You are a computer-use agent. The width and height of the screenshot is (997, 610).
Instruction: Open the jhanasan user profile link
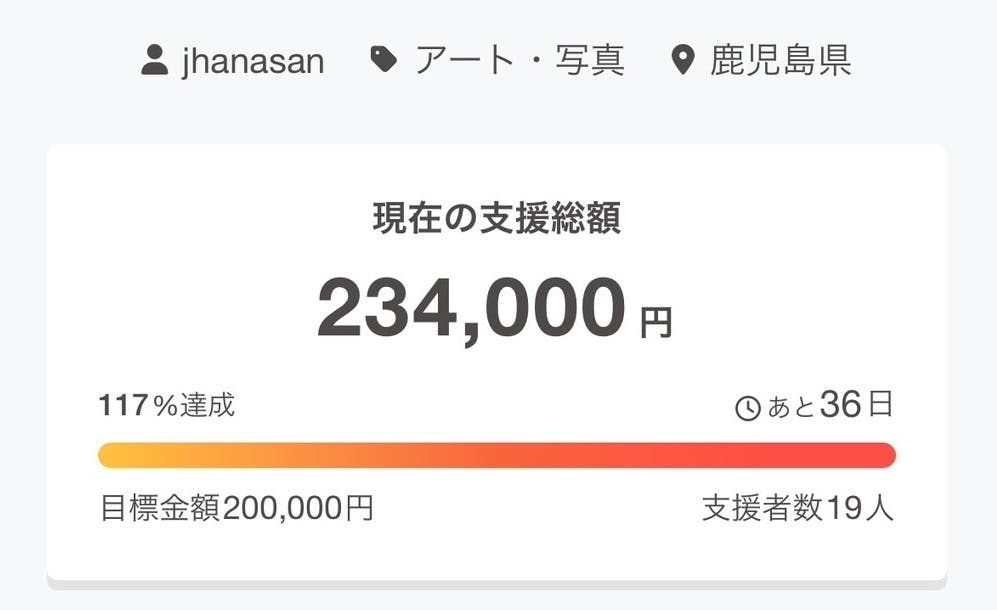tap(253, 61)
